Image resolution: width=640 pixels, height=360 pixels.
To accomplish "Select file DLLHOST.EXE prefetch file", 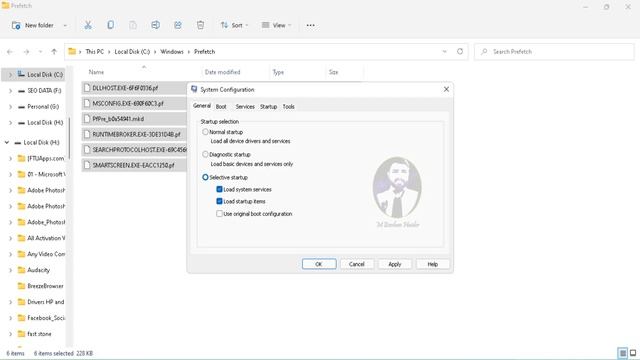I will [x=135, y=88].
